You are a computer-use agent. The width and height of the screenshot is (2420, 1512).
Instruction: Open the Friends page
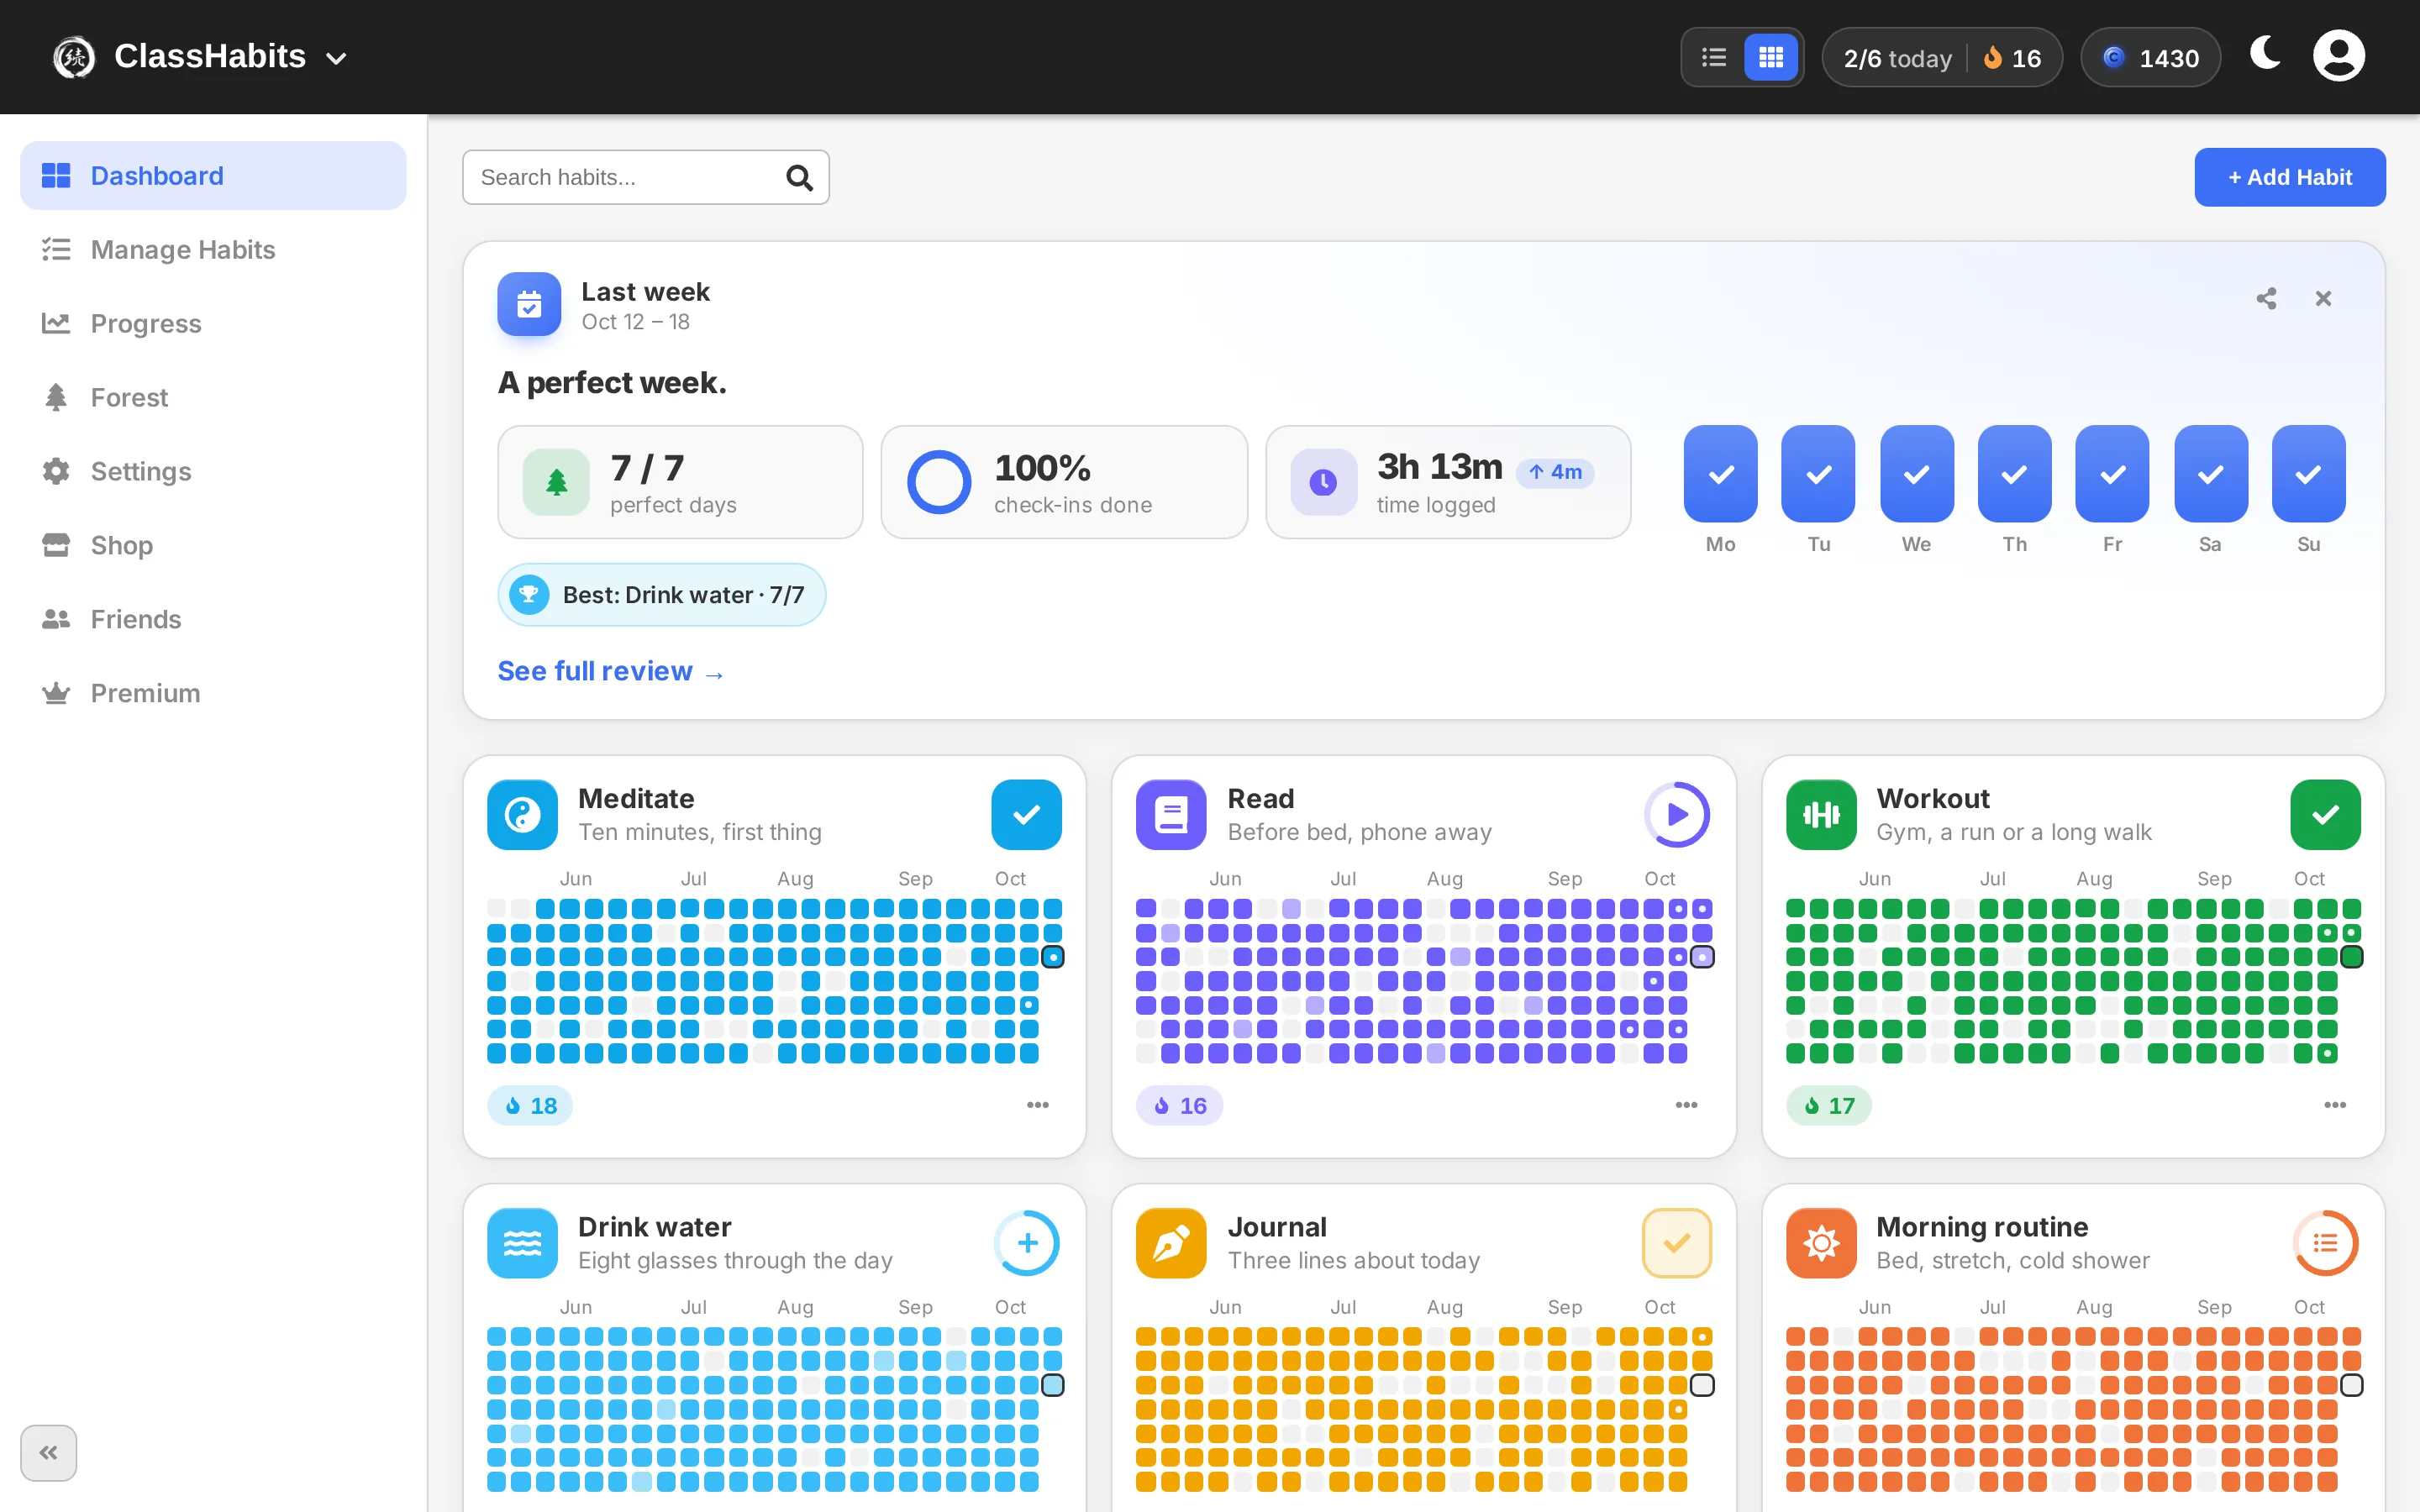(213, 620)
